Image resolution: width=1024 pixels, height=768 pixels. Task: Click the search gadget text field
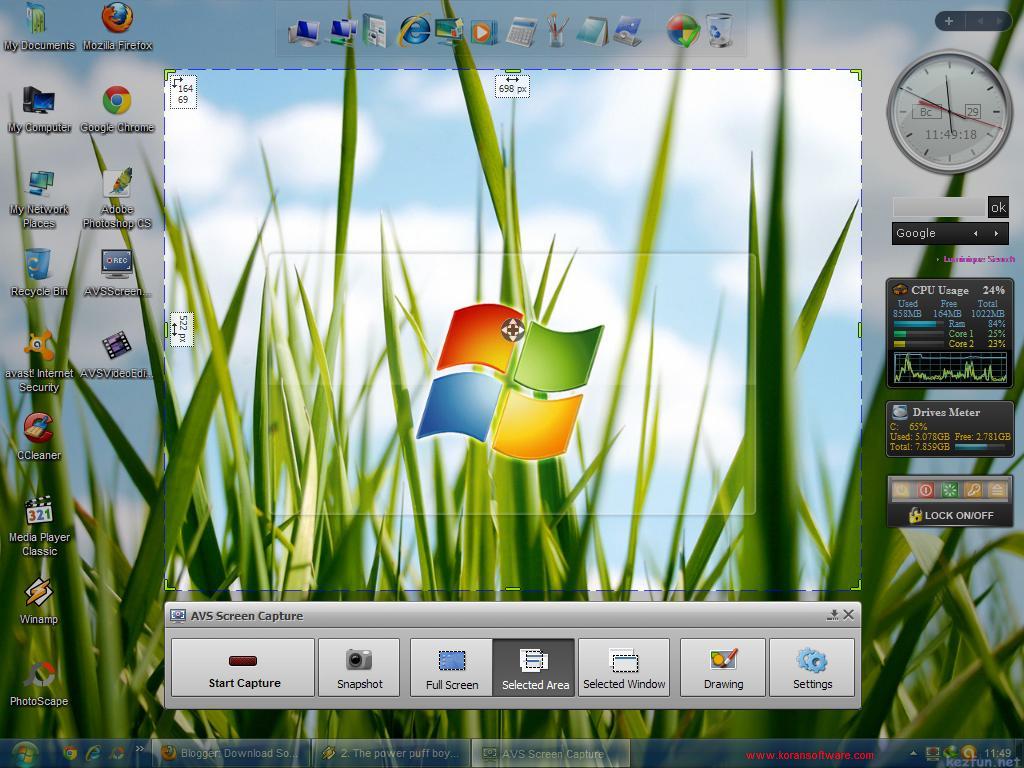939,207
